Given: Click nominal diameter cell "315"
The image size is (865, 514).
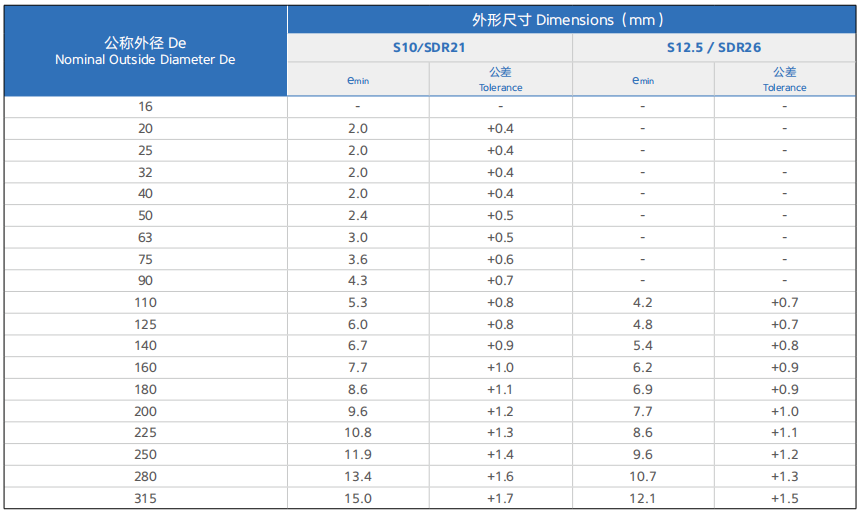Looking at the screenshot, I should click(146, 499).
